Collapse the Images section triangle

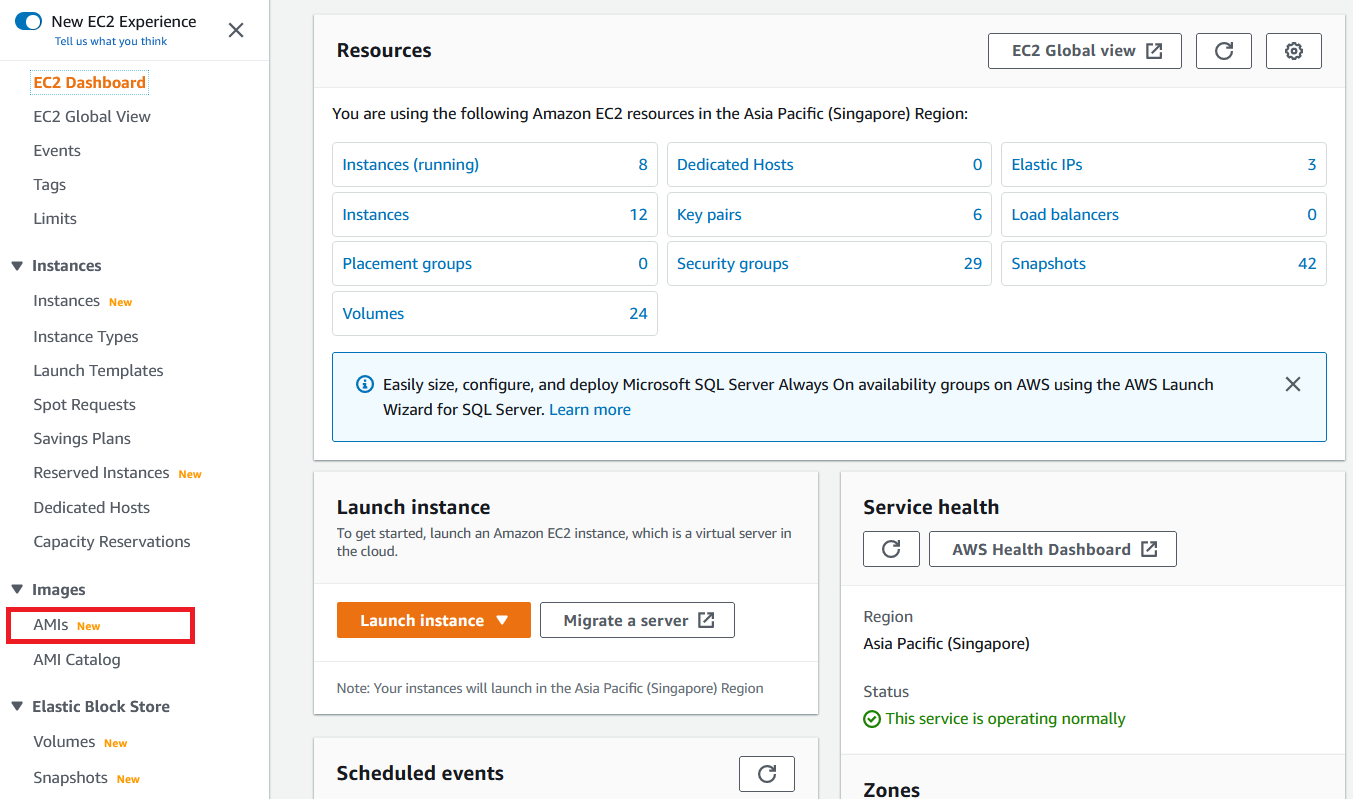(16, 590)
